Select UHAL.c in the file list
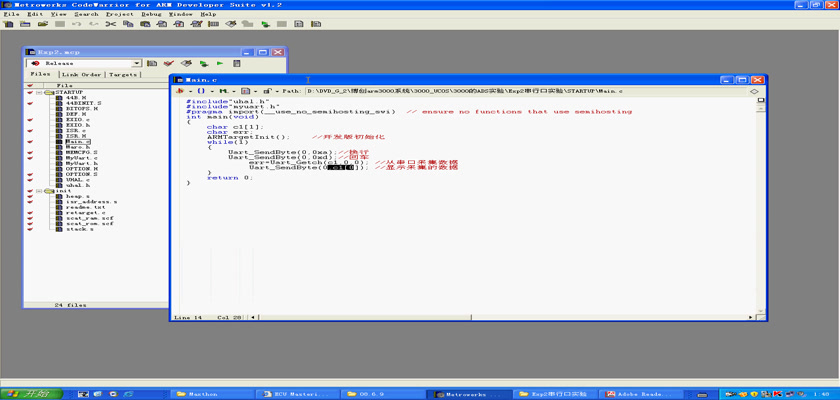 pyautogui.click(x=78, y=180)
